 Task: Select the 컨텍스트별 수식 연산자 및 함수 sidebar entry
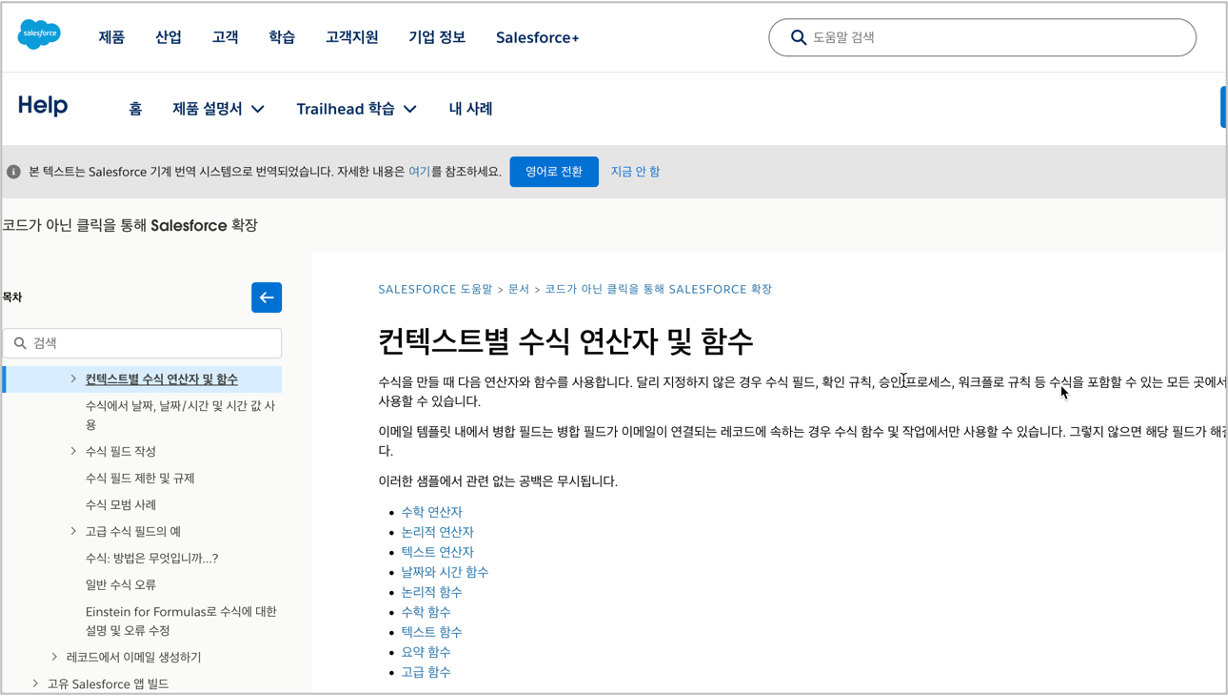(x=161, y=379)
